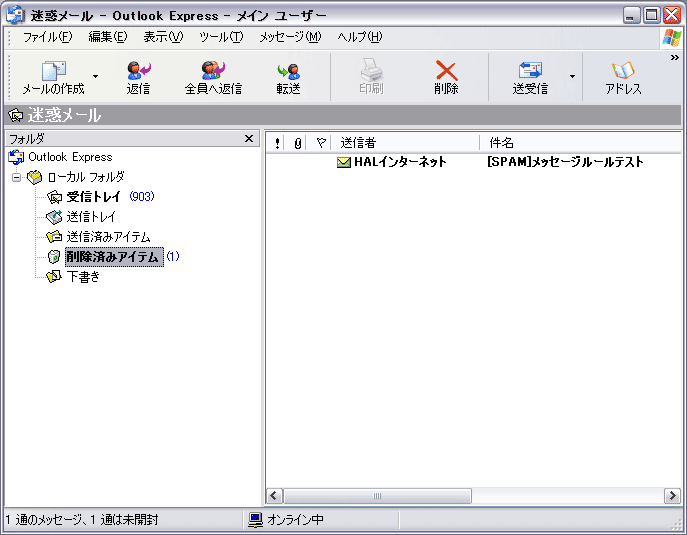Open the dropdown arrow next to メールの作成
The width and height of the screenshot is (687, 535).
[95, 77]
